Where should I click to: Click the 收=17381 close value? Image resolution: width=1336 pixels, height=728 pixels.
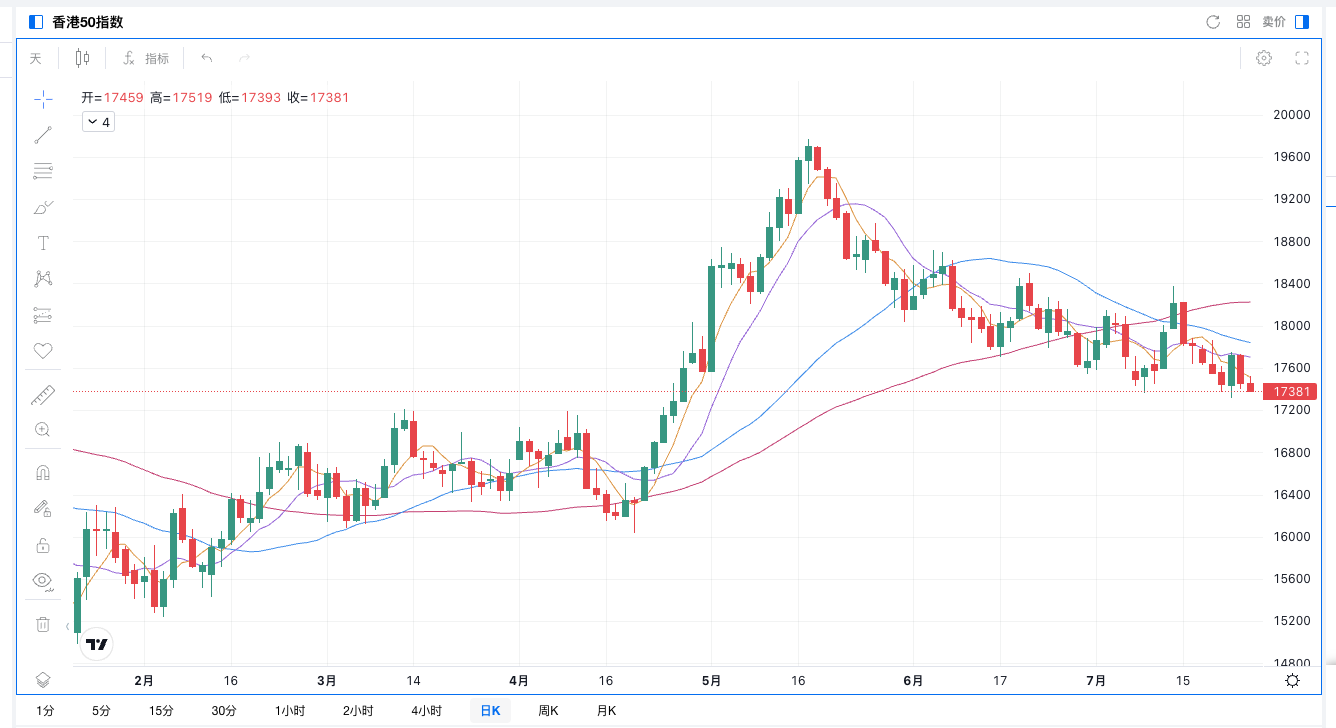[318, 97]
